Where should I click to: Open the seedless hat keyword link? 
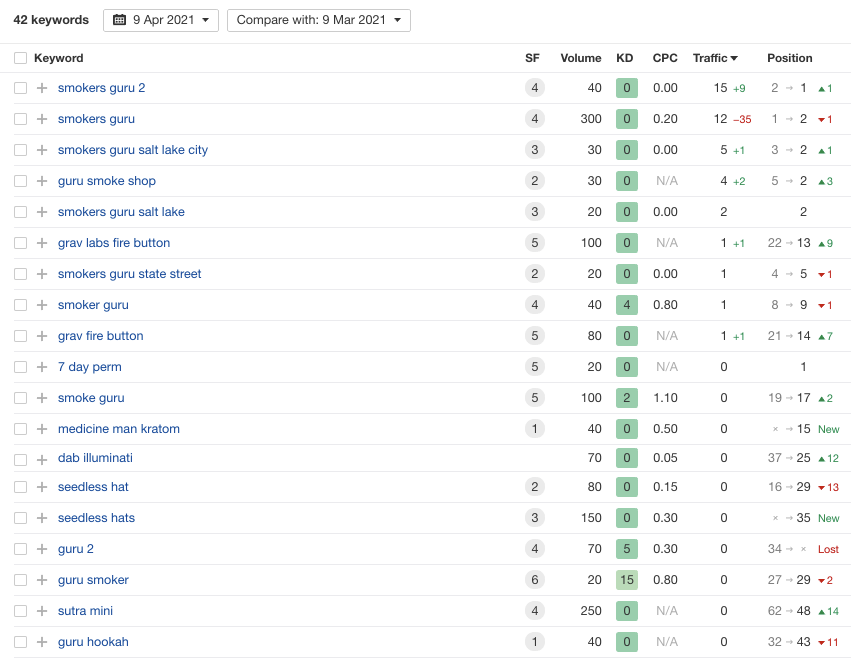[x=93, y=487]
